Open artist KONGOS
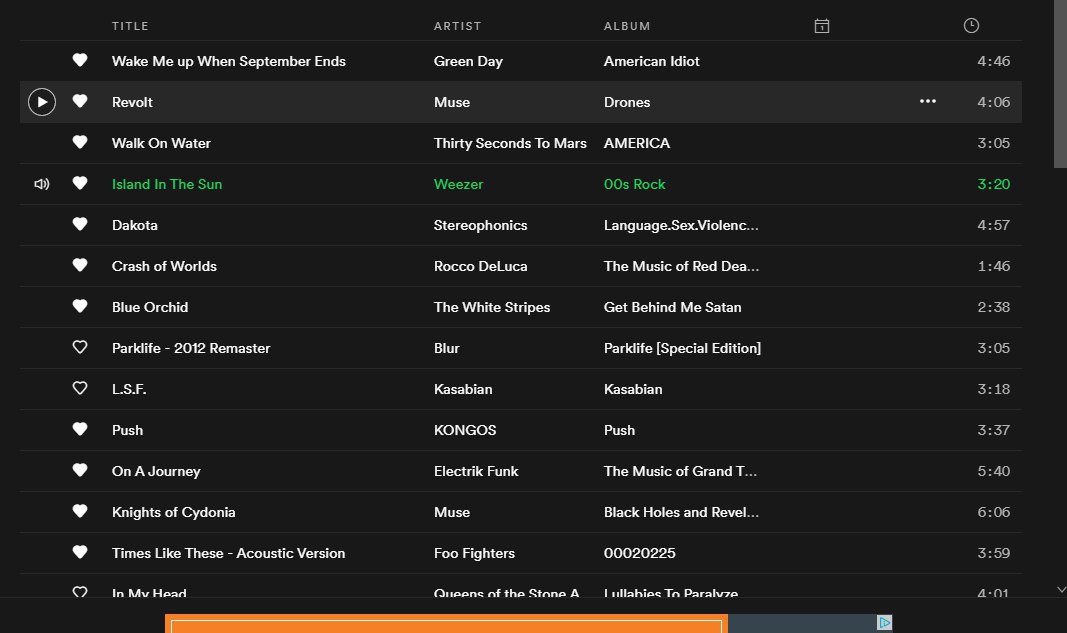The height and width of the screenshot is (633, 1067). (465, 430)
